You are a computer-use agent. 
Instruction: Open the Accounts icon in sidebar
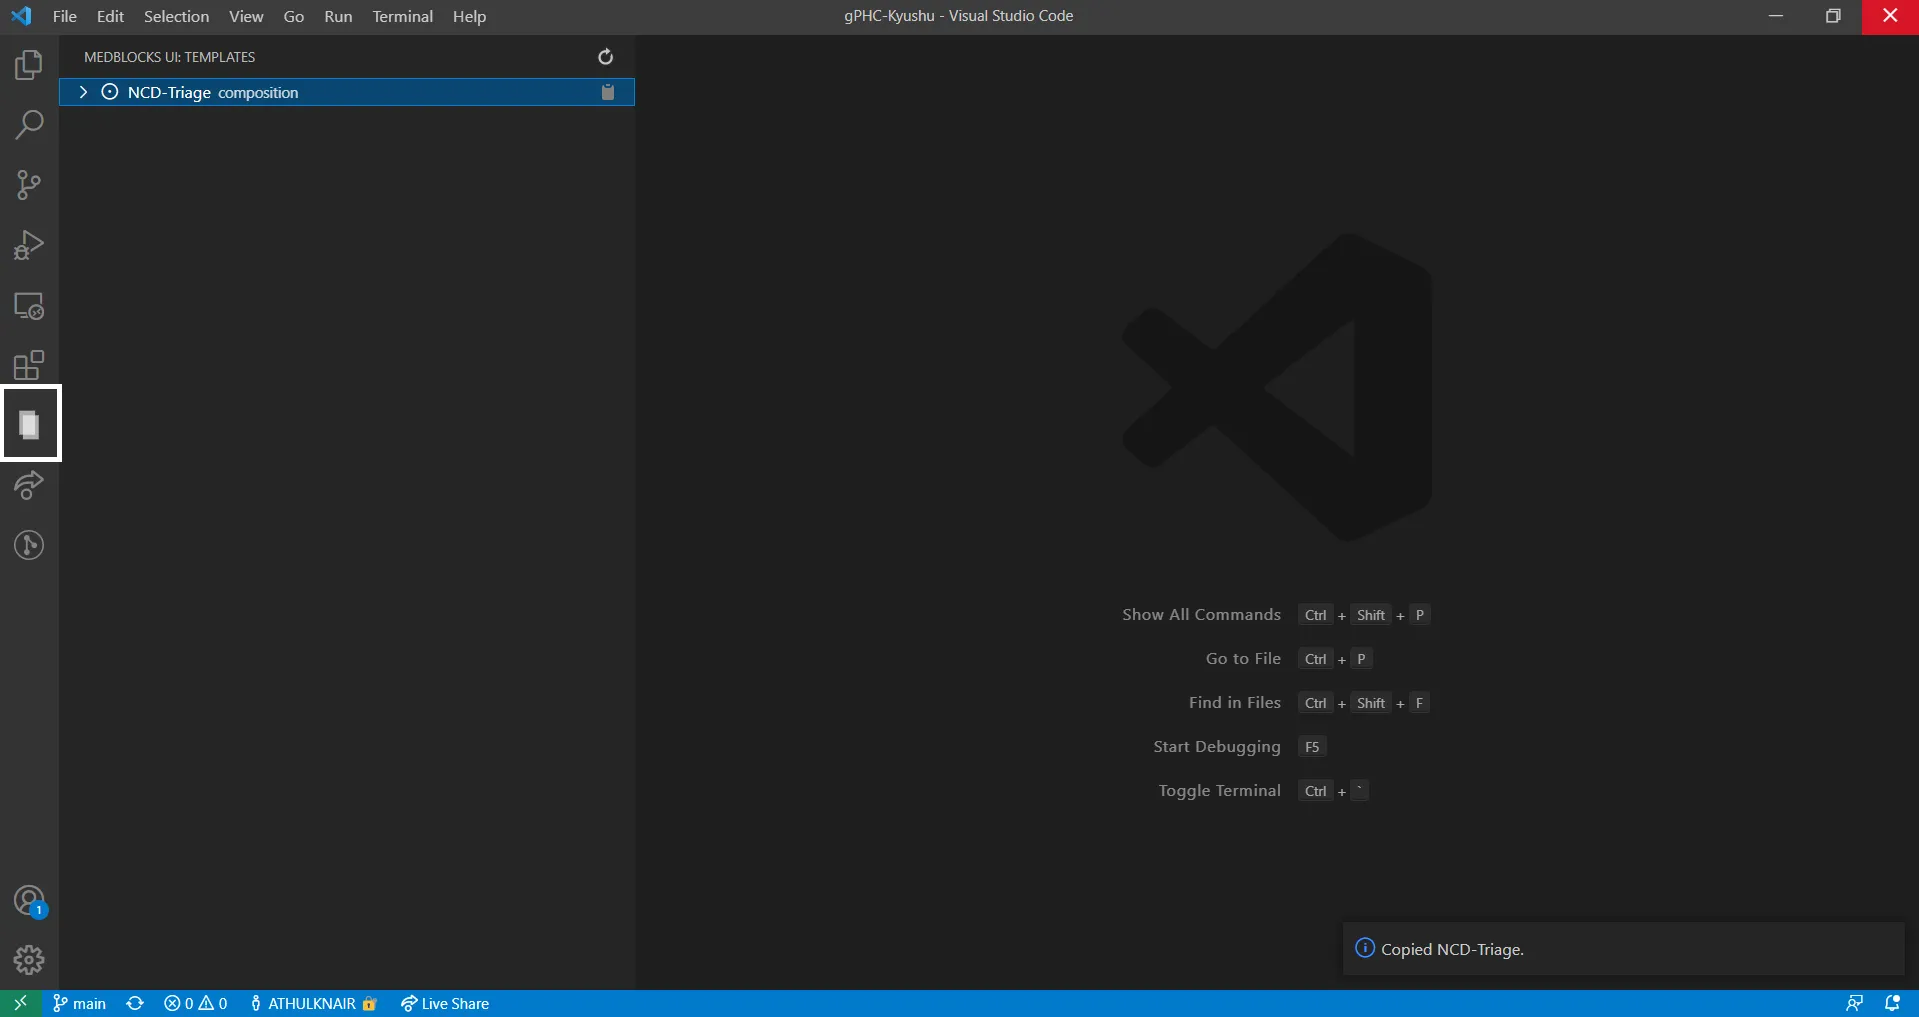[x=30, y=899]
